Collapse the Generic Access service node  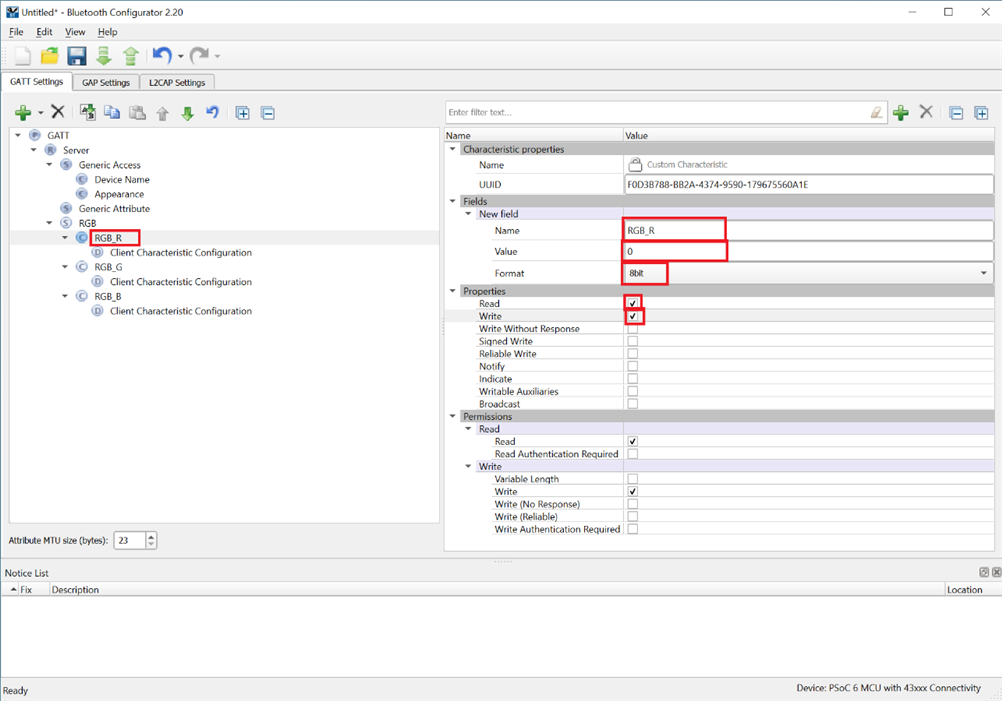coord(50,165)
